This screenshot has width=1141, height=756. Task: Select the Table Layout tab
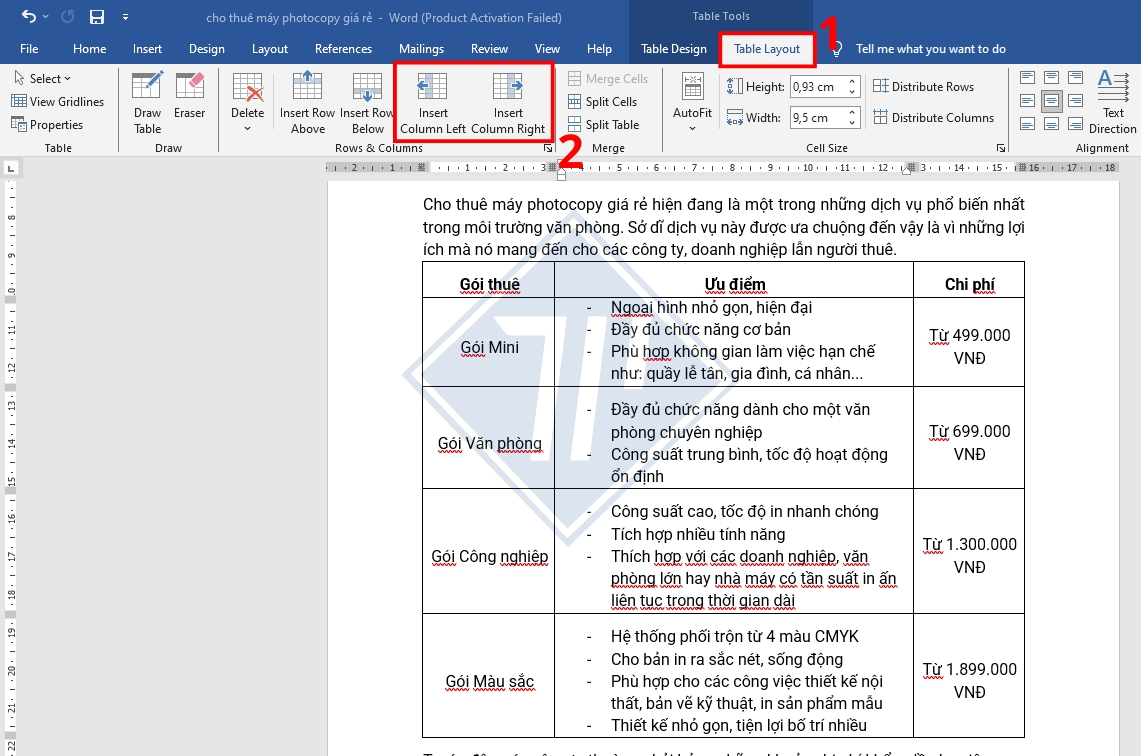767,49
